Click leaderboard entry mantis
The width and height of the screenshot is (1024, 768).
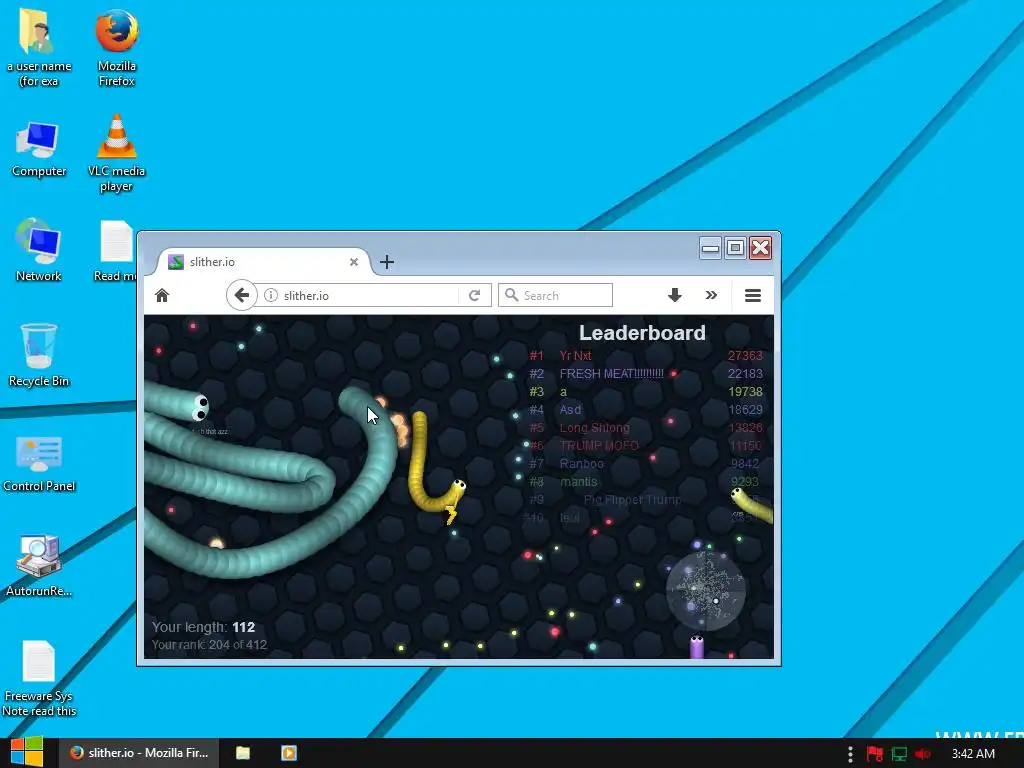[578, 482]
